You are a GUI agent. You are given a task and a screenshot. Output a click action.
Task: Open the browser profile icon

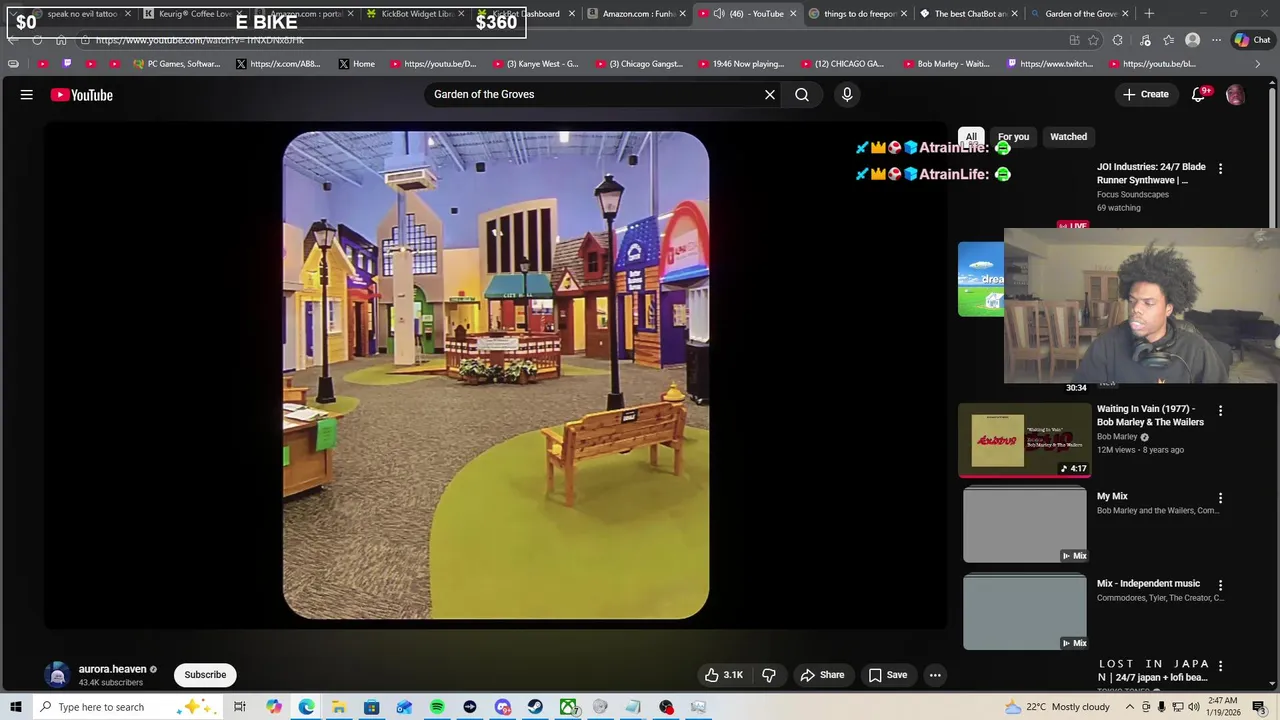1192,40
